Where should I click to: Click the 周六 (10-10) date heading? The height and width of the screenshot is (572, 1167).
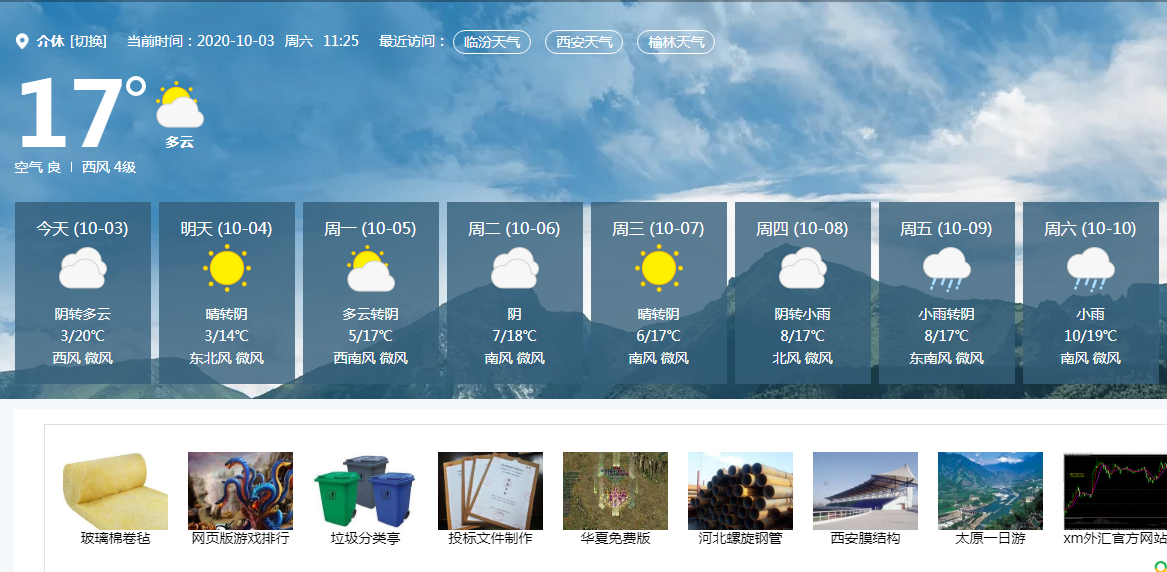click(1090, 229)
